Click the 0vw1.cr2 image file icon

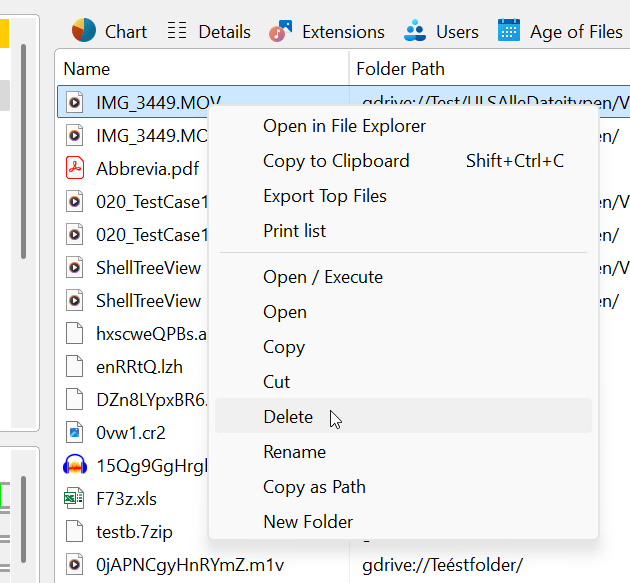[x=75, y=432]
